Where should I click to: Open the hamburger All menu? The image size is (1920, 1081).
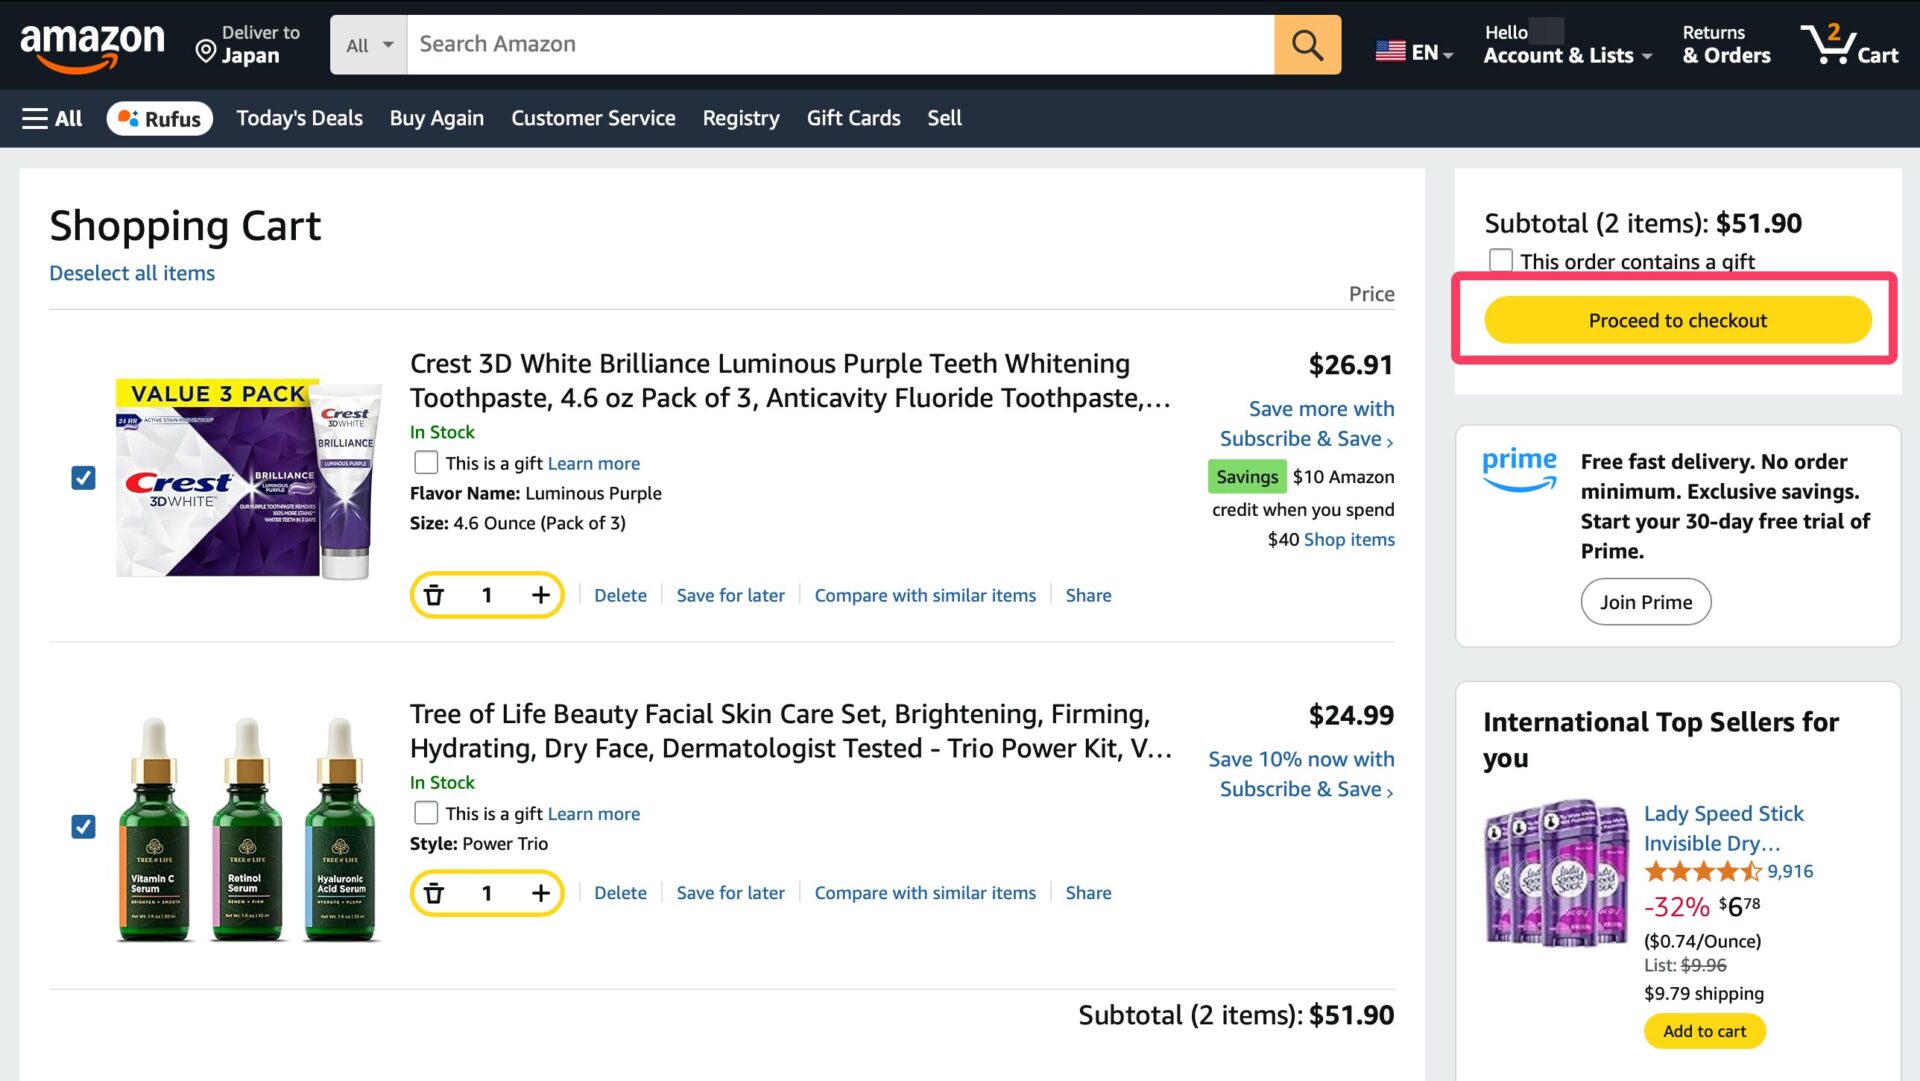click(x=52, y=118)
